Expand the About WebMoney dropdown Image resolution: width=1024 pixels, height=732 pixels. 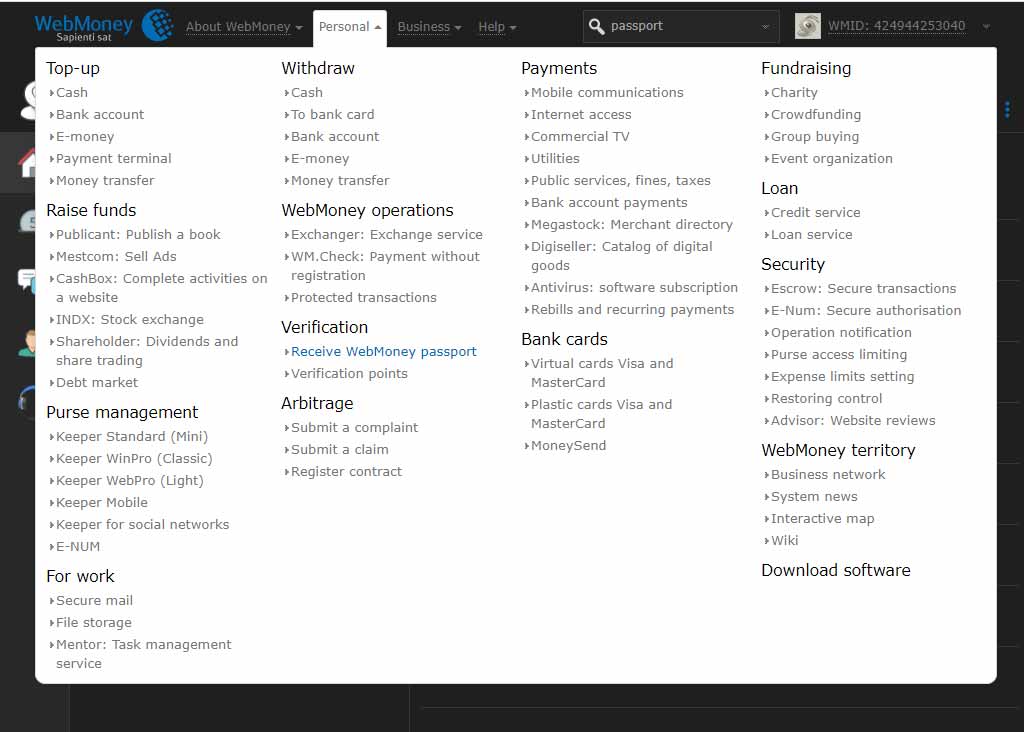click(244, 27)
